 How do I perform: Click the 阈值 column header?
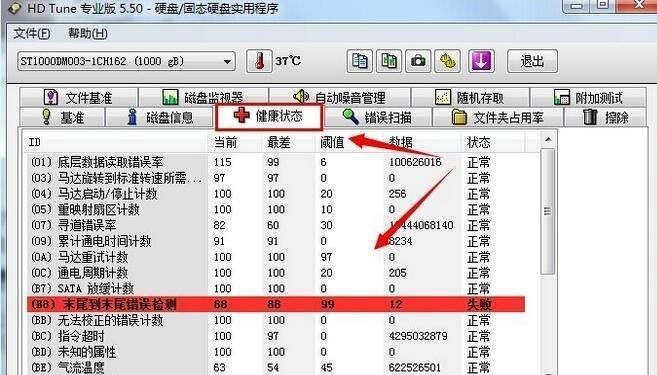(349, 142)
